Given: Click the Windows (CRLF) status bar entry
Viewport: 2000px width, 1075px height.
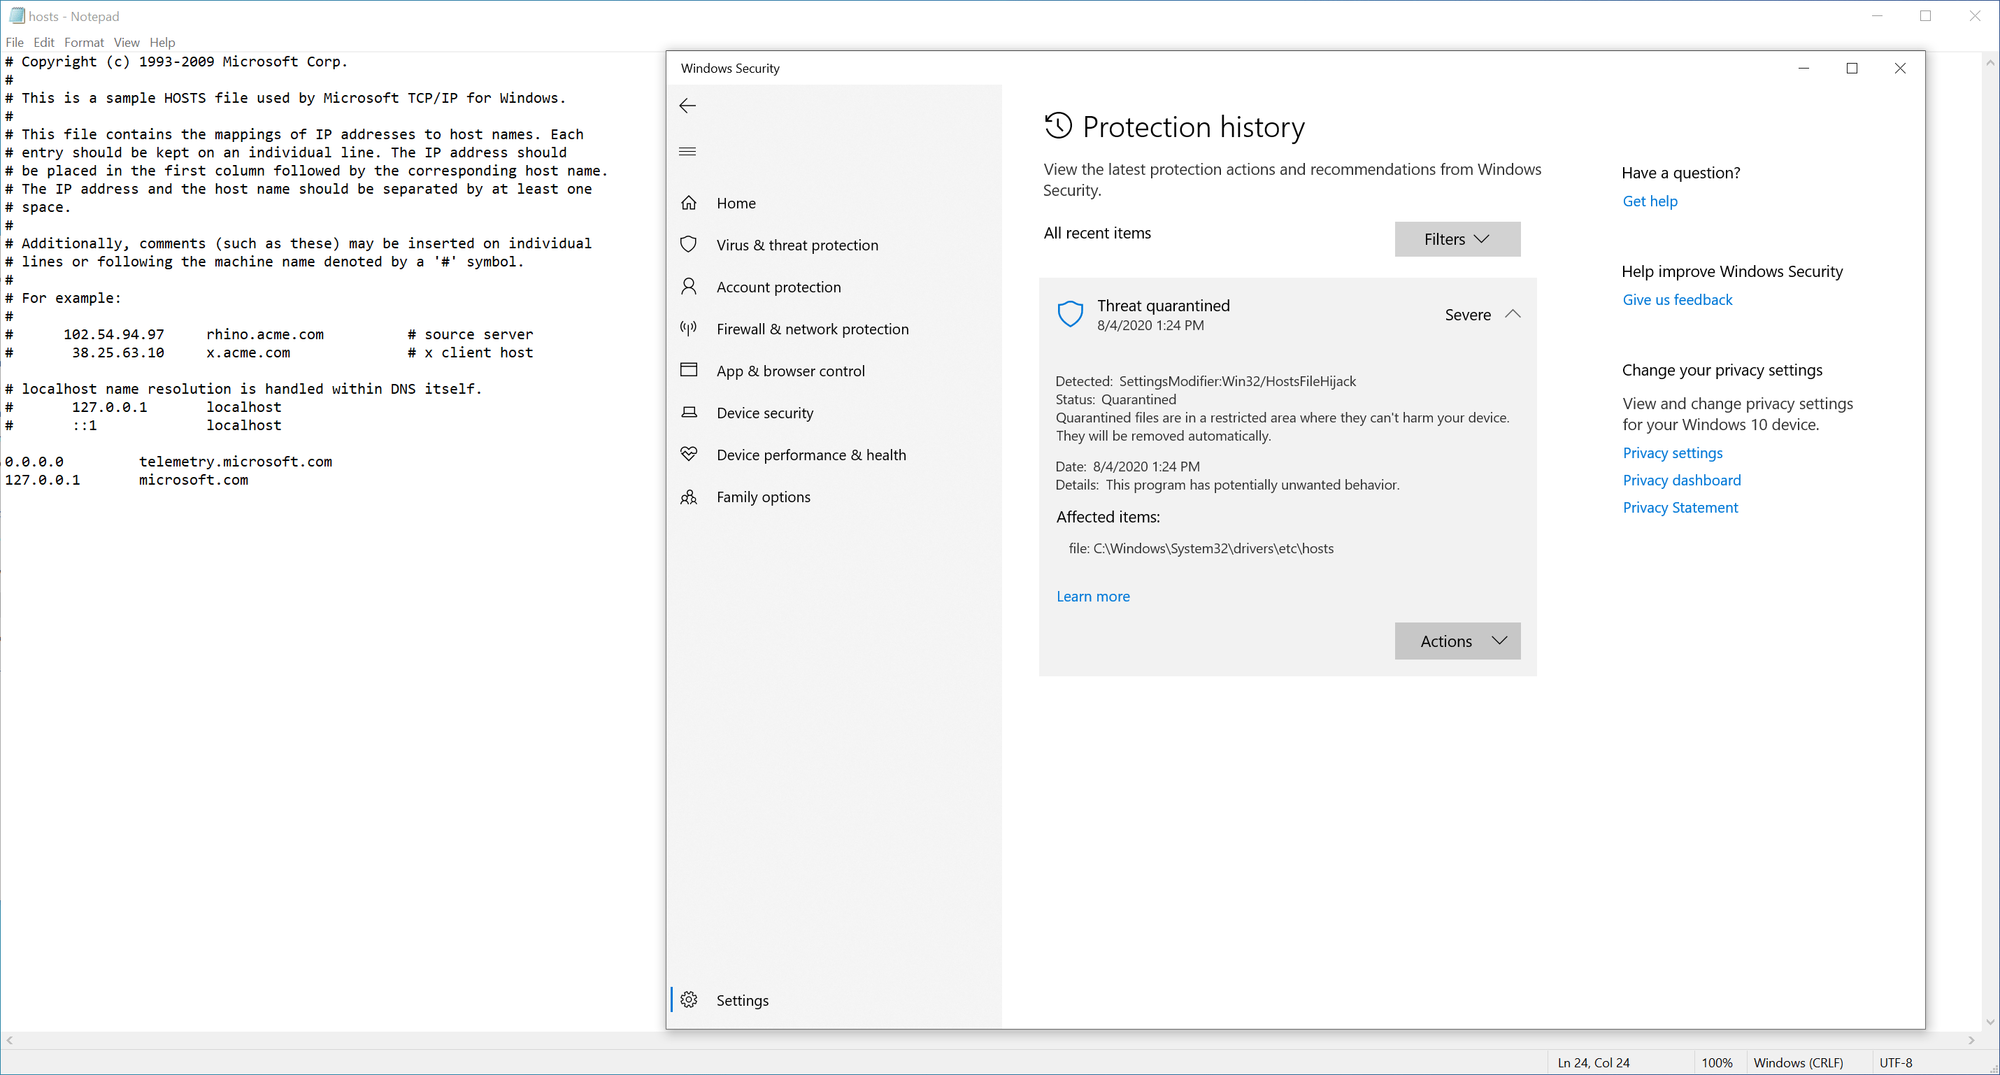Looking at the screenshot, I should pos(1798,1063).
